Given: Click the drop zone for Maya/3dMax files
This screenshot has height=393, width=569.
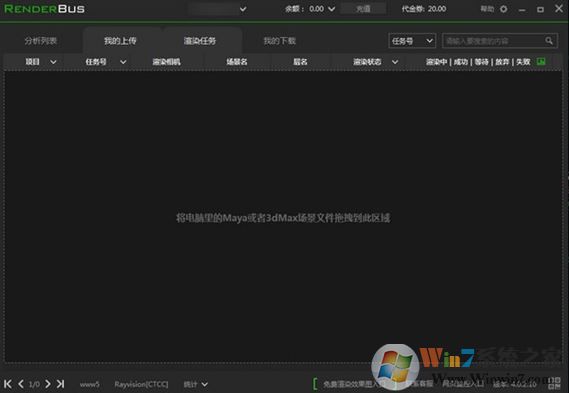Looking at the screenshot, I should 283,217.
